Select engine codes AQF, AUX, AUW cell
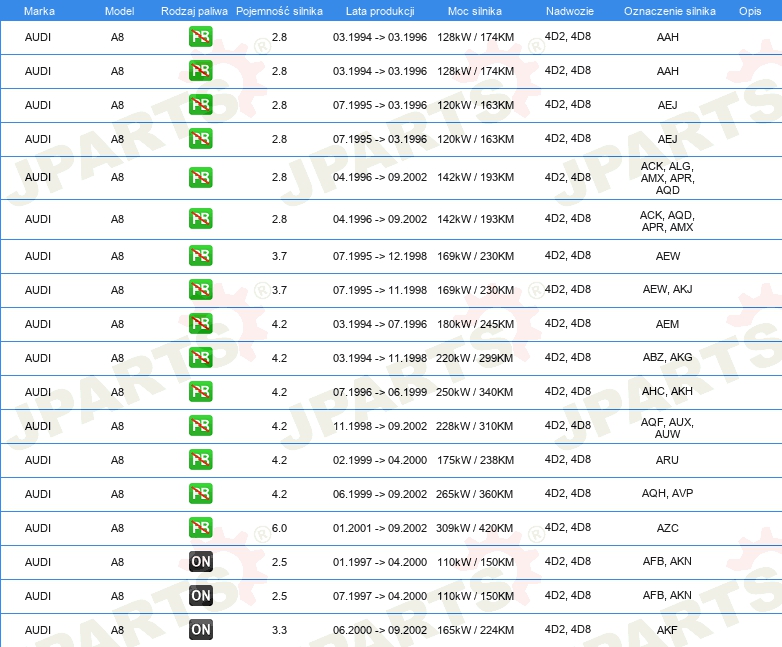The width and height of the screenshot is (782, 647). [x=667, y=428]
